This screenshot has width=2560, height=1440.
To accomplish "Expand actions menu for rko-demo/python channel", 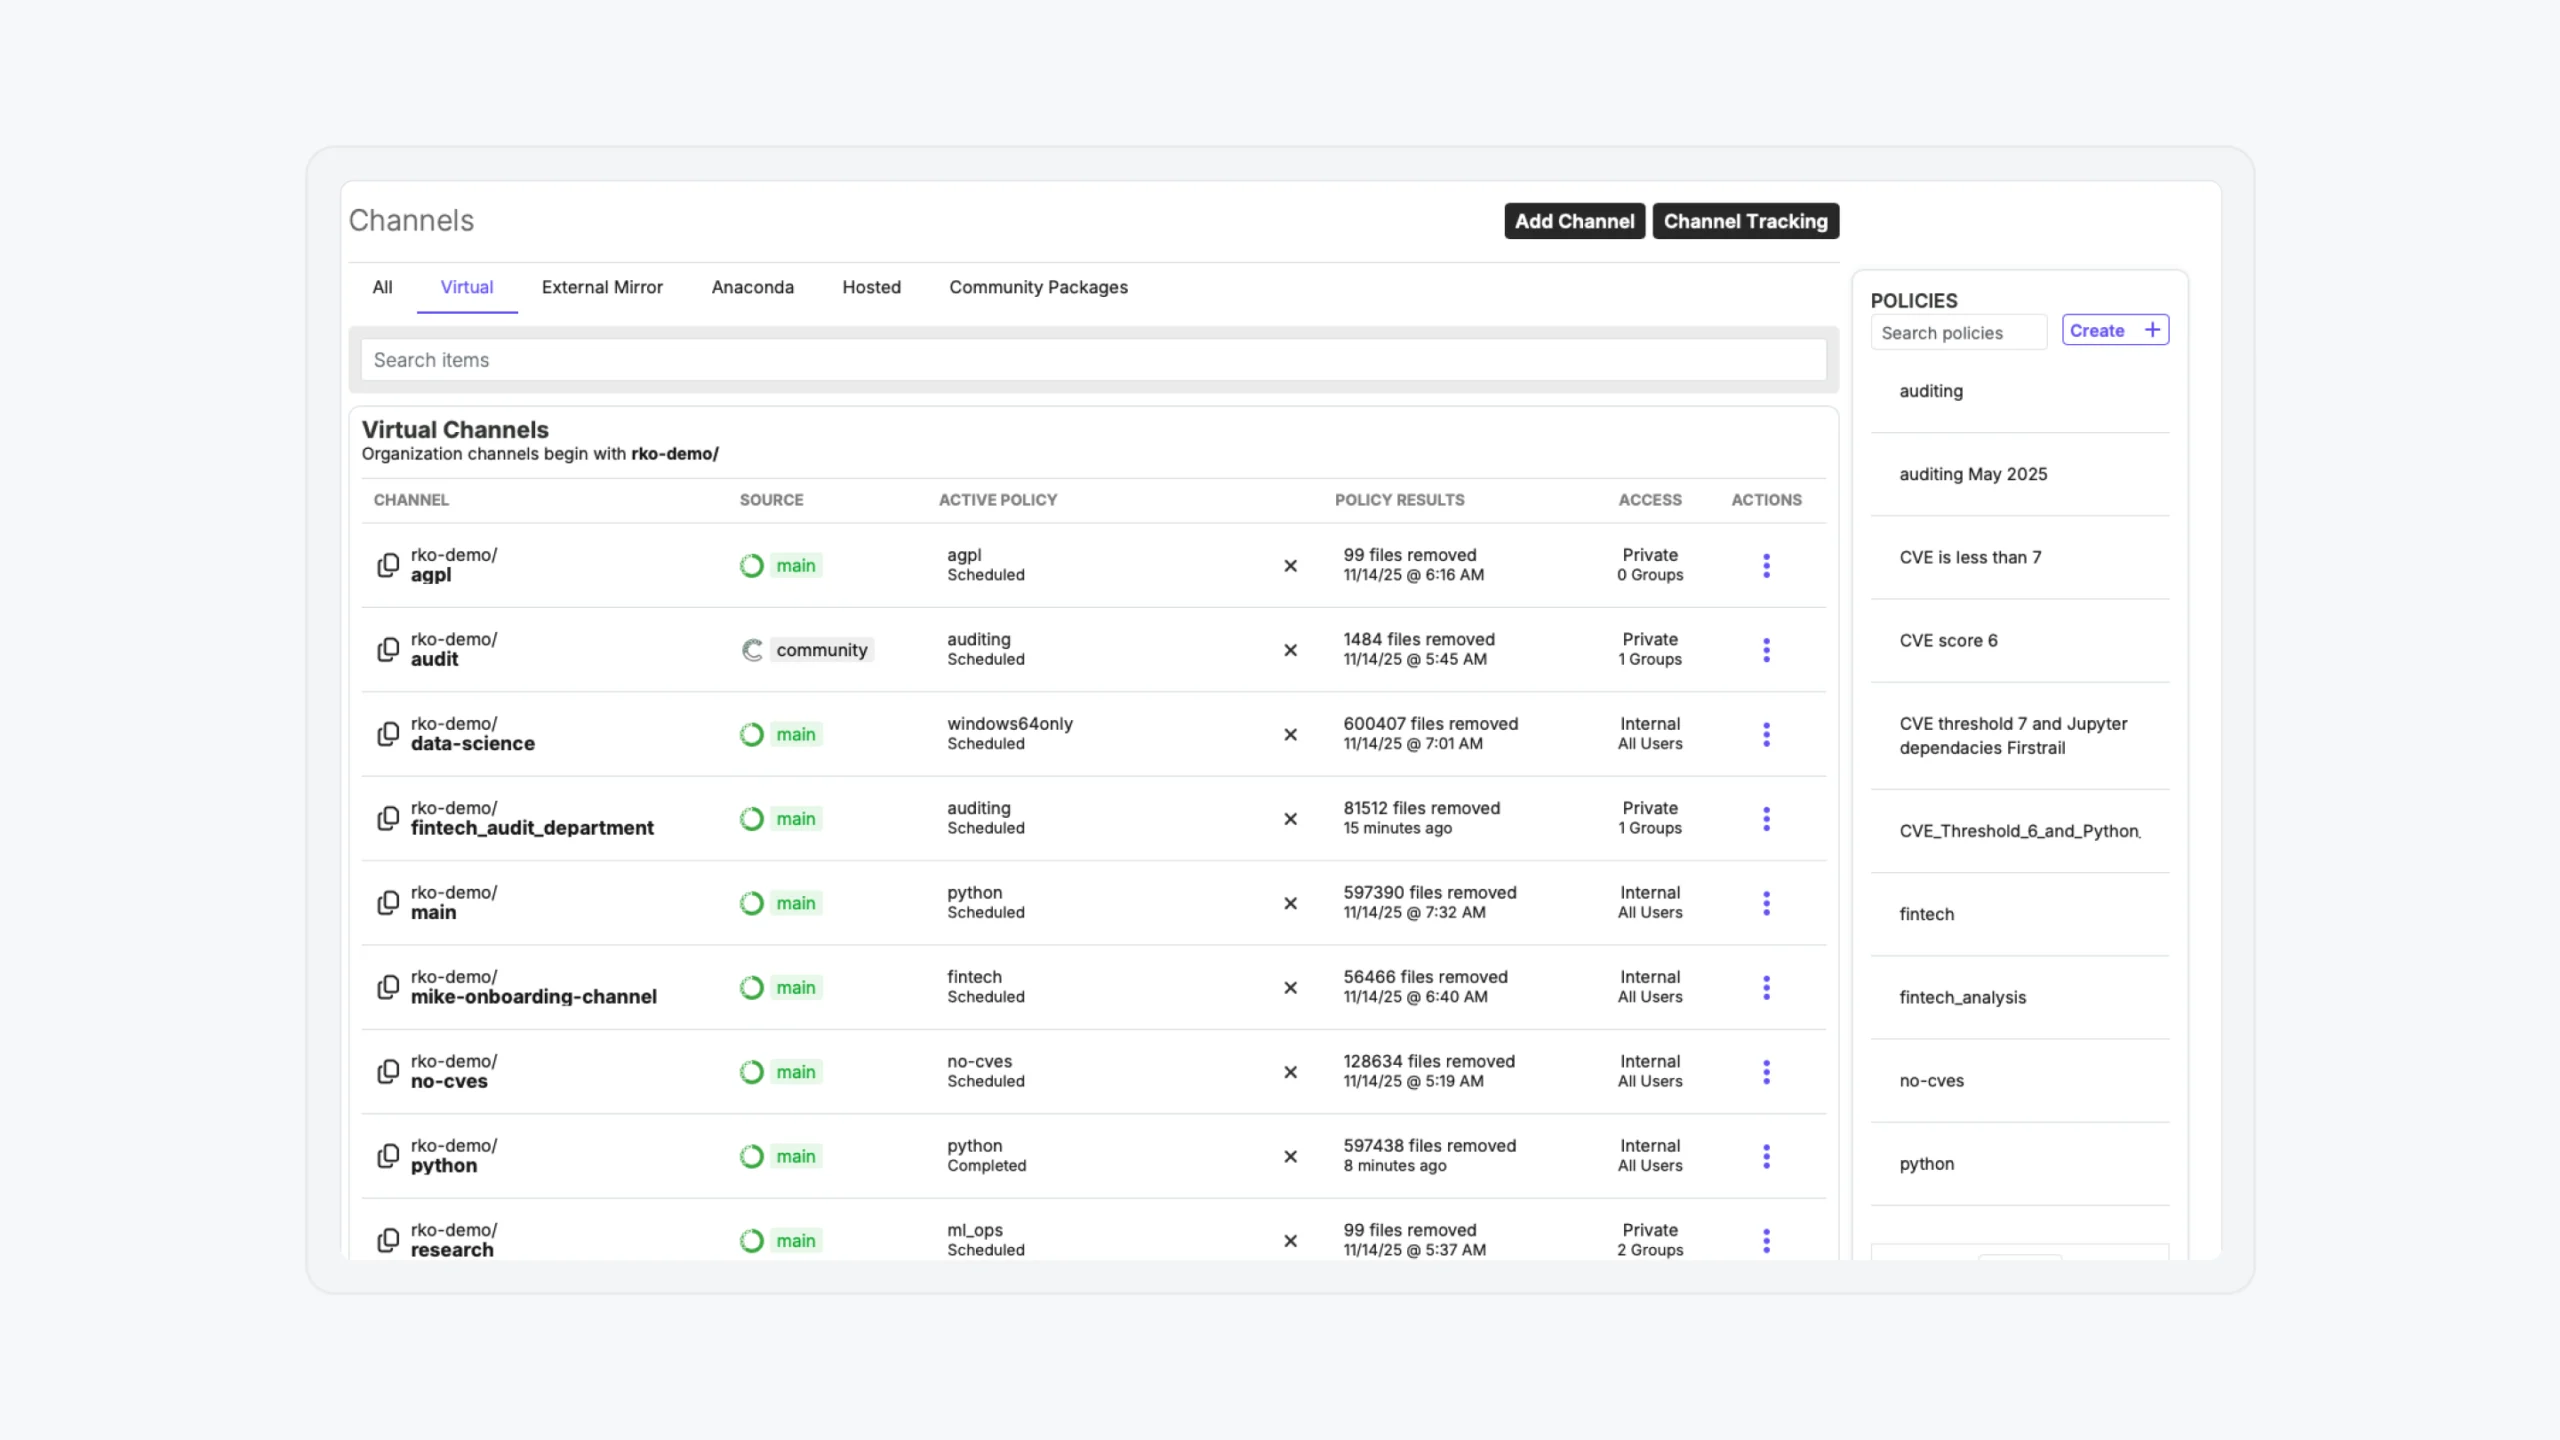I will coord(1766,1156).
